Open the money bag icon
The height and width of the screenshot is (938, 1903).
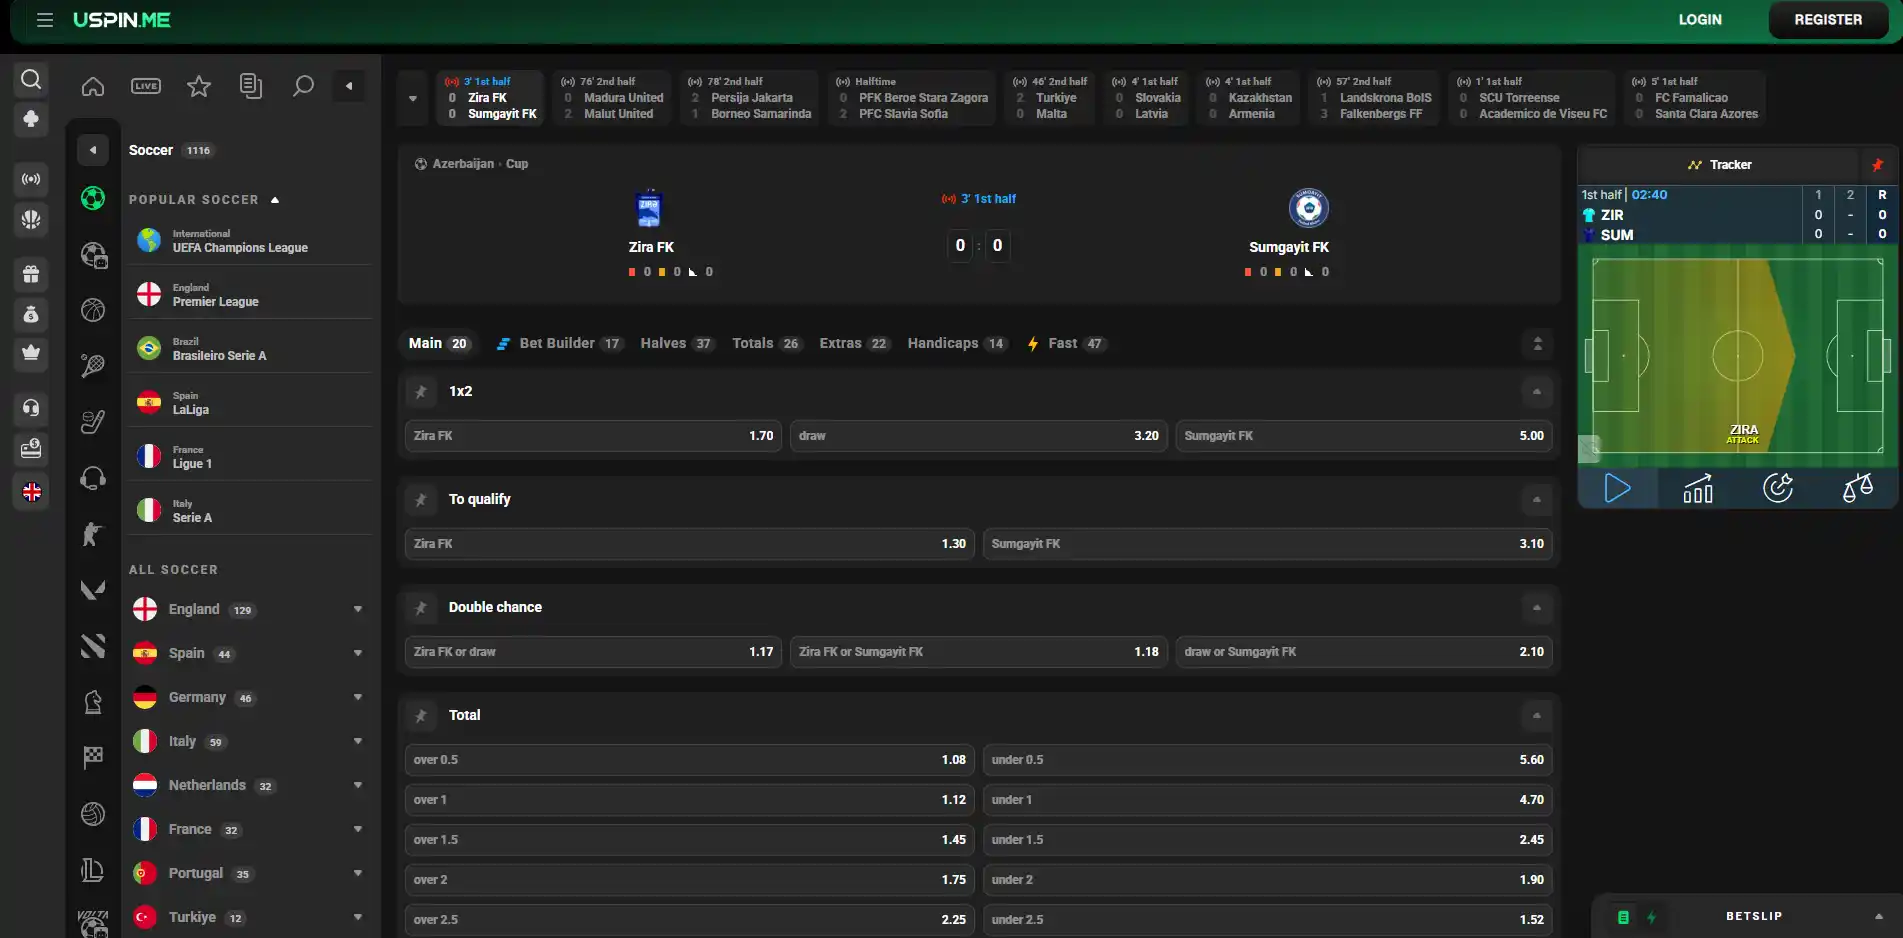31,314
